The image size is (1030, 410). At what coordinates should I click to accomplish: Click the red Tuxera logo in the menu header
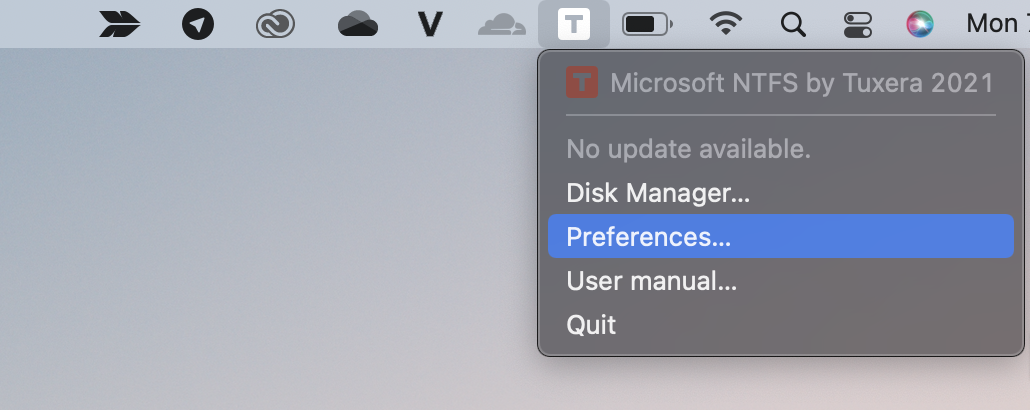click(582, 82)
